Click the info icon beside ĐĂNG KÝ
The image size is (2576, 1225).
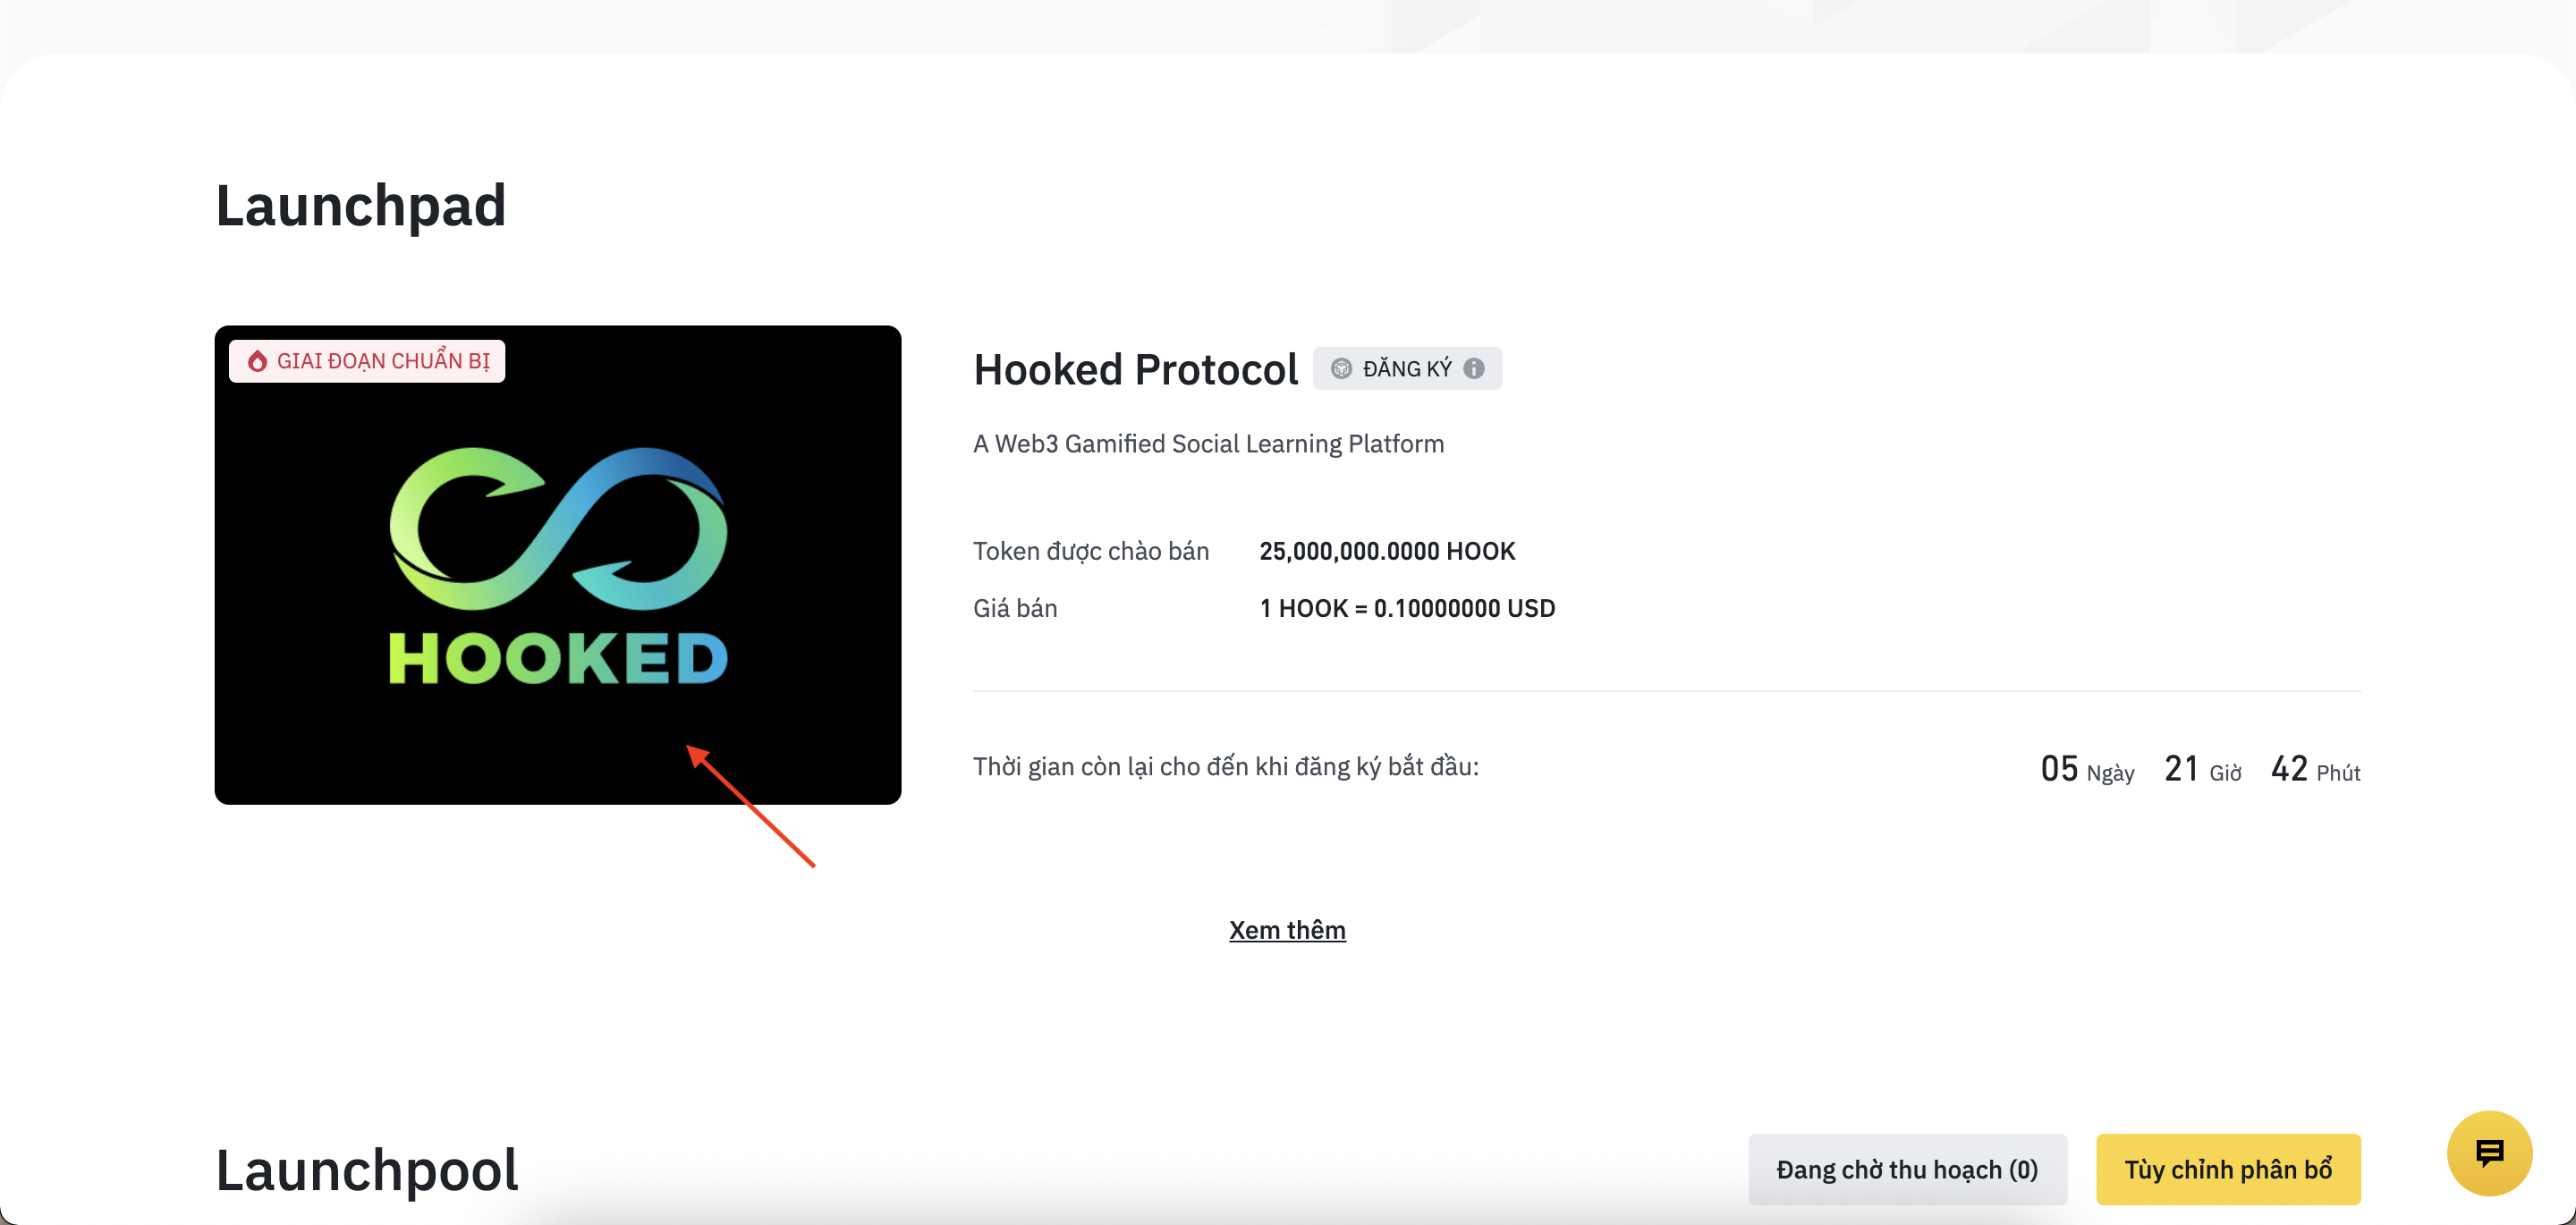pos(1474,368)
